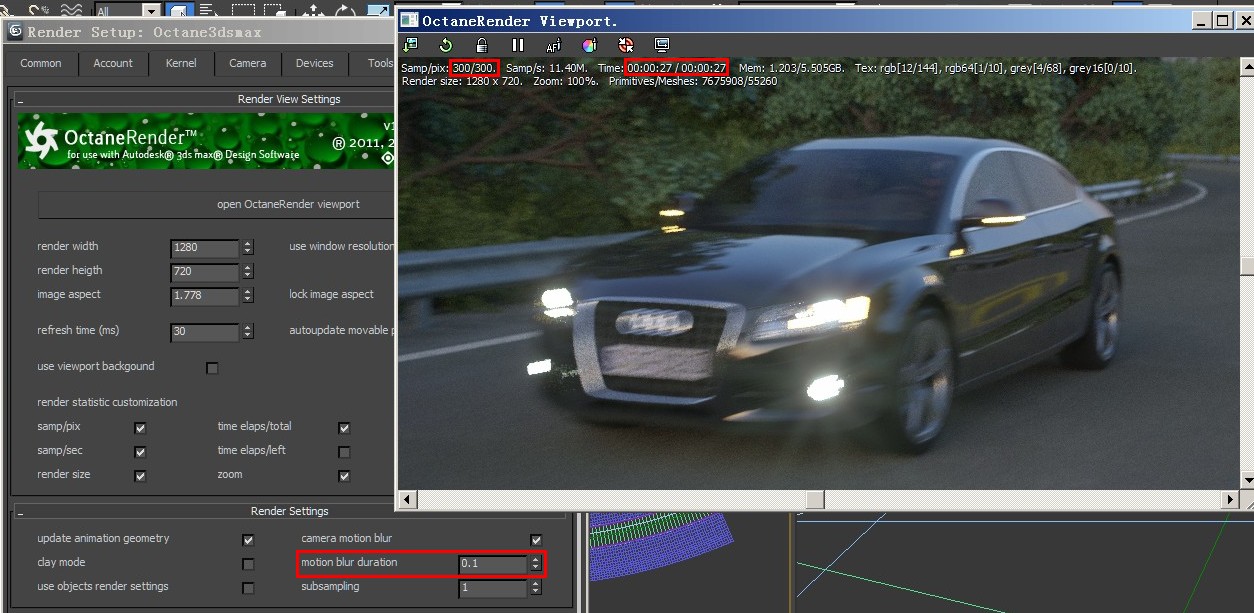
Task: Click the 'lock image aspect' label
Action: point(331,294)
